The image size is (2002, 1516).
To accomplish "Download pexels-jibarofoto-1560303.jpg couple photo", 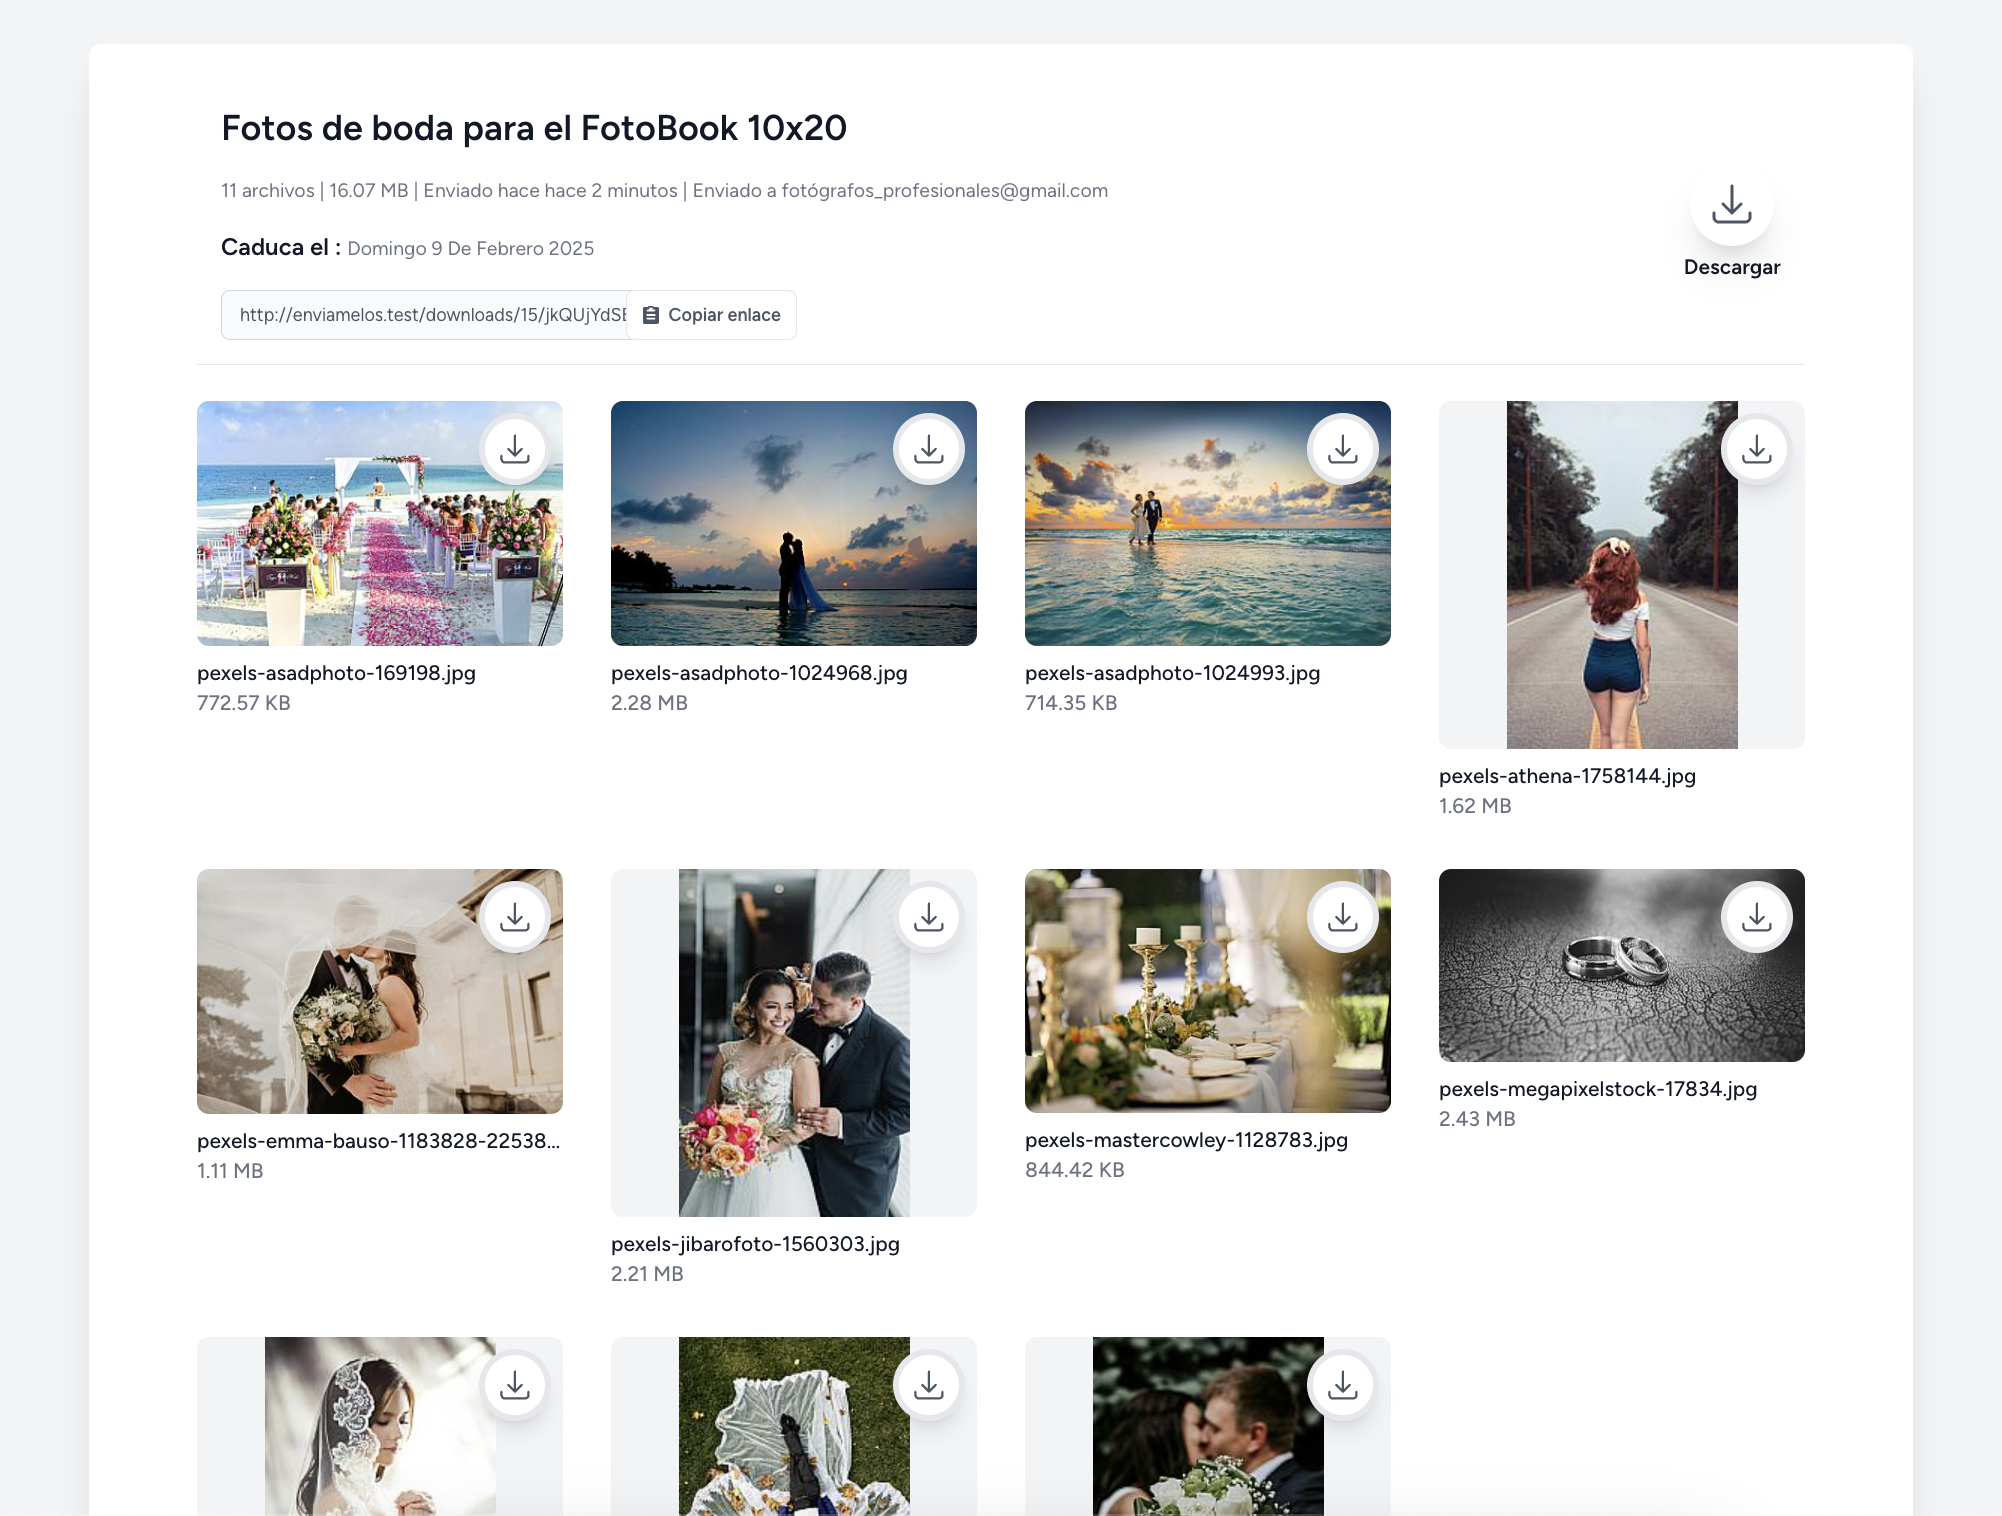I will coord(929,917).
